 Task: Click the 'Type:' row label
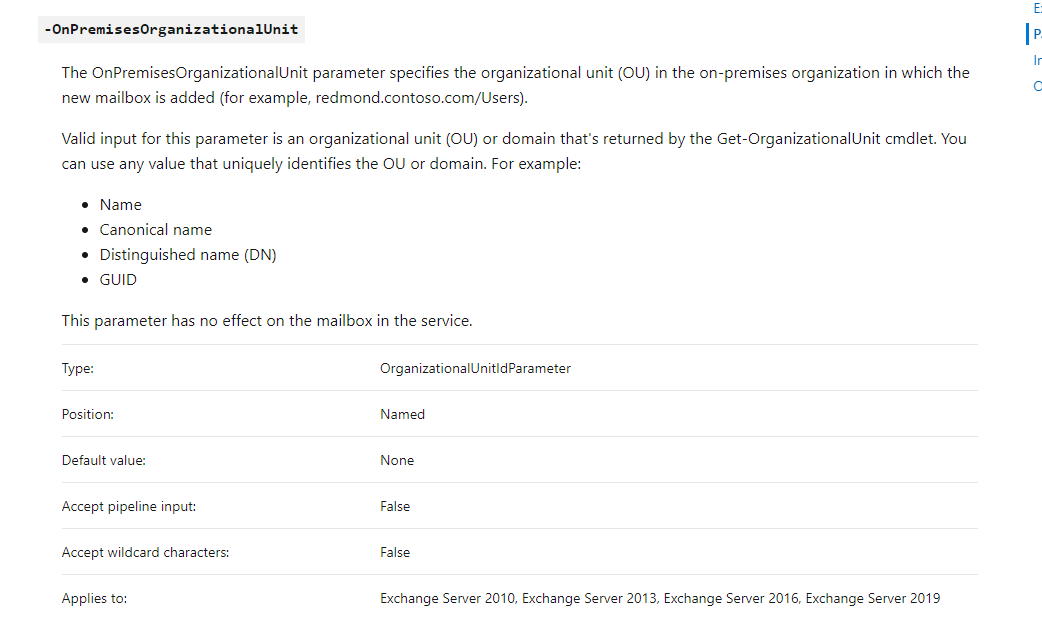click(78, 369)
